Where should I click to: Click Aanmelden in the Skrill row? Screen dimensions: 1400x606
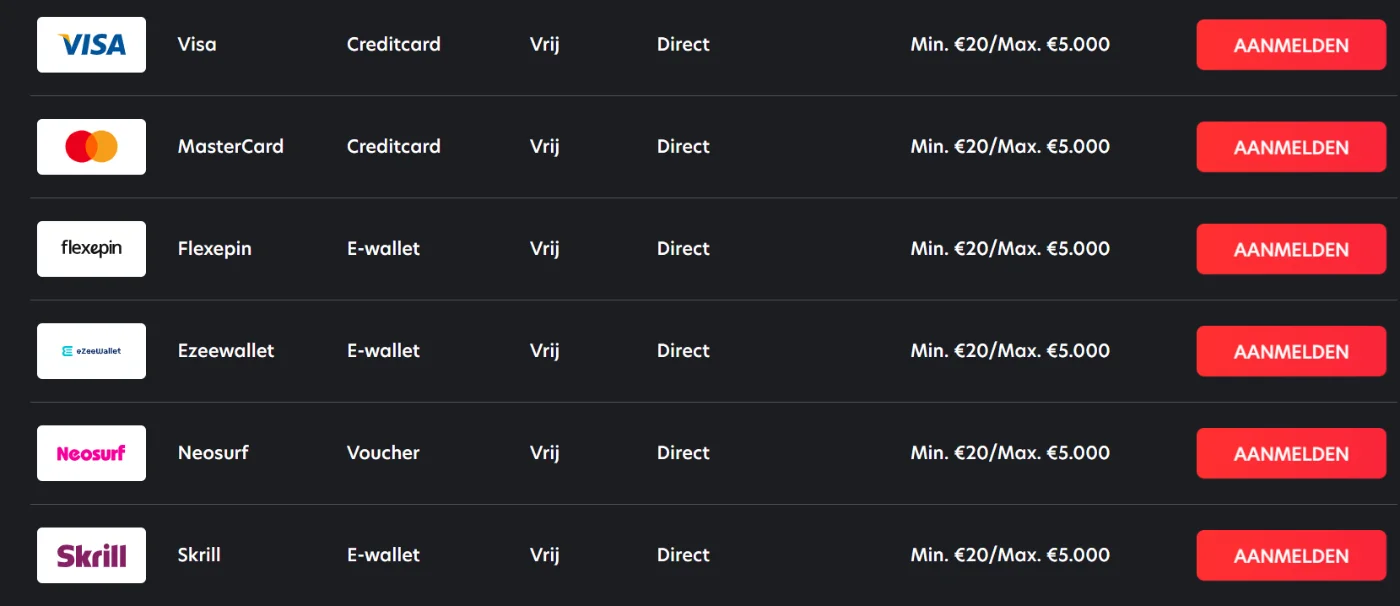(x=1291, y=555)
